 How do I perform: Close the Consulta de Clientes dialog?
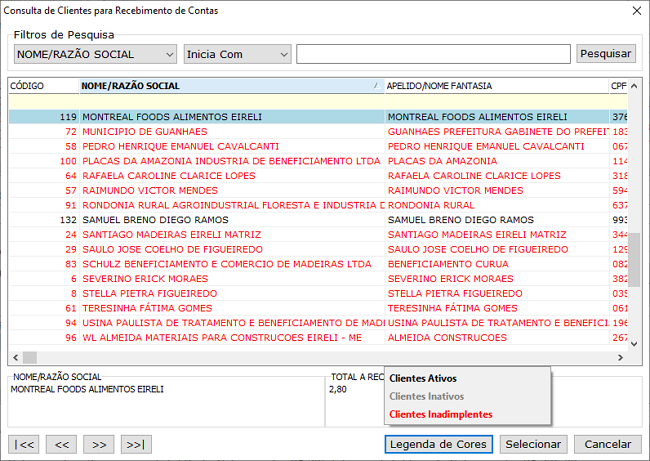[x=634, y=11]
